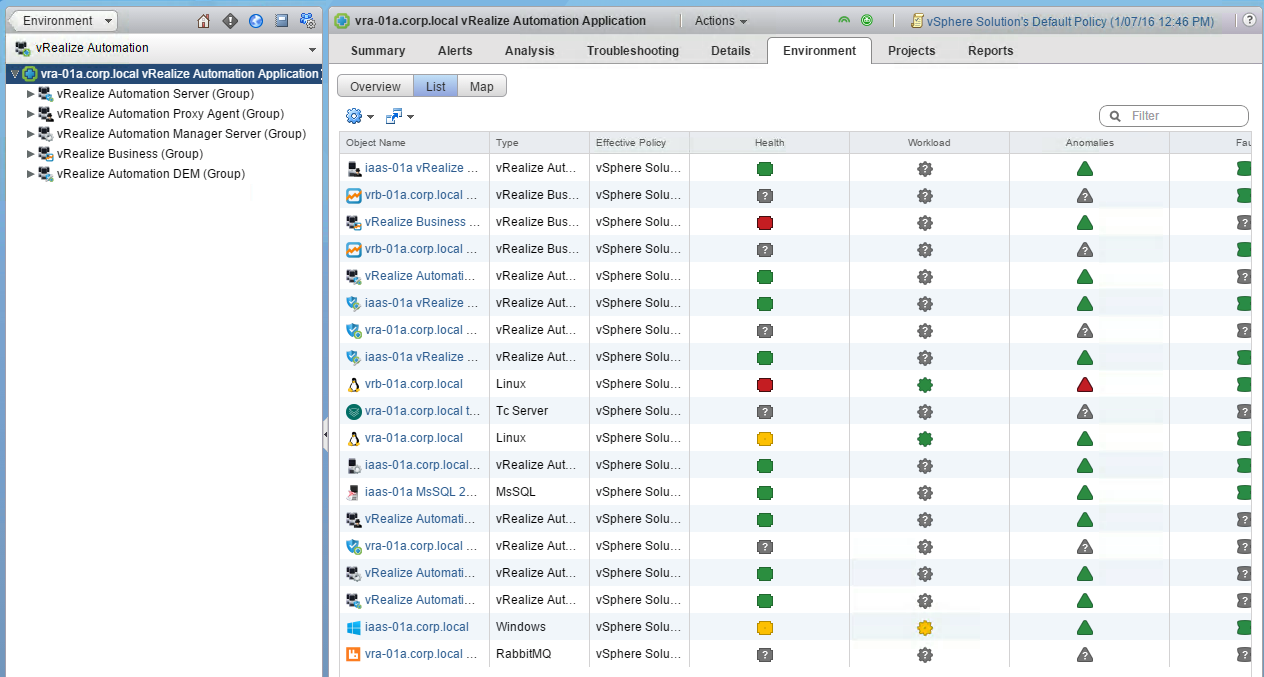This screenshot has width=1264, height=677.
Task: Select the Environment tab
Action: coord(820,51)
